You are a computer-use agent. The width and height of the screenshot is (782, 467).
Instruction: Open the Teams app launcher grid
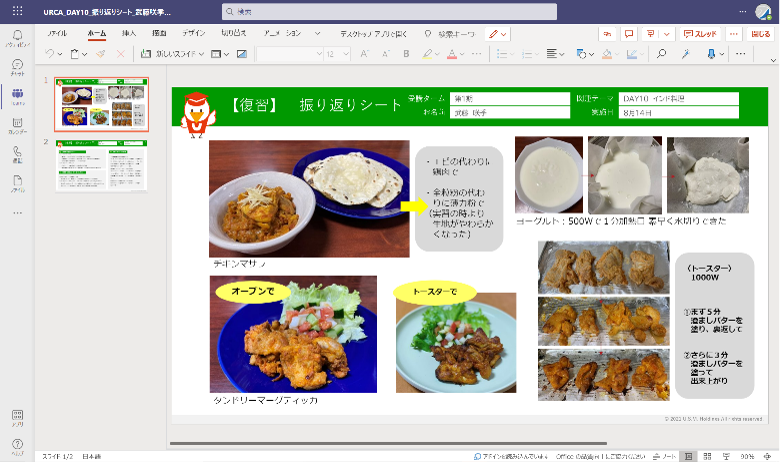(x=17, y=11)
